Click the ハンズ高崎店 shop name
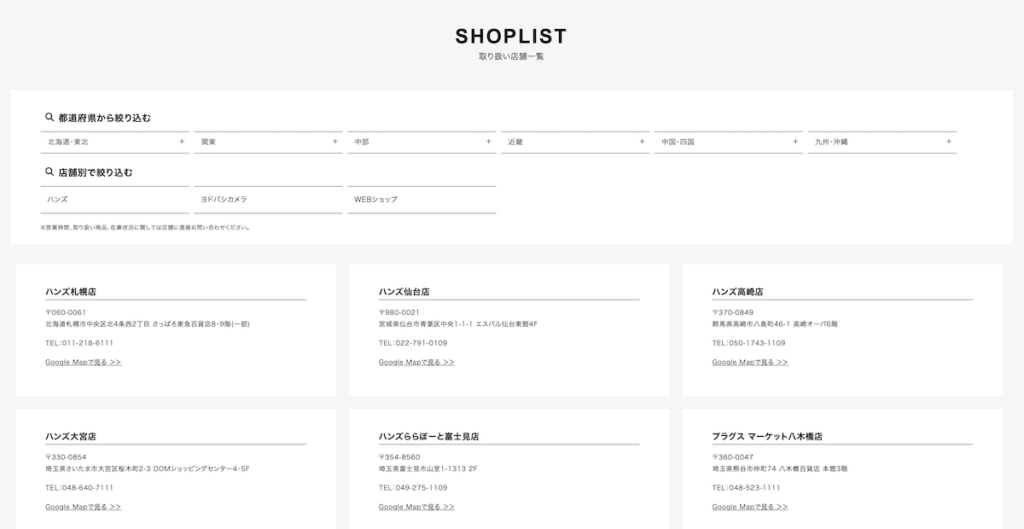 (x=737, y=292)
